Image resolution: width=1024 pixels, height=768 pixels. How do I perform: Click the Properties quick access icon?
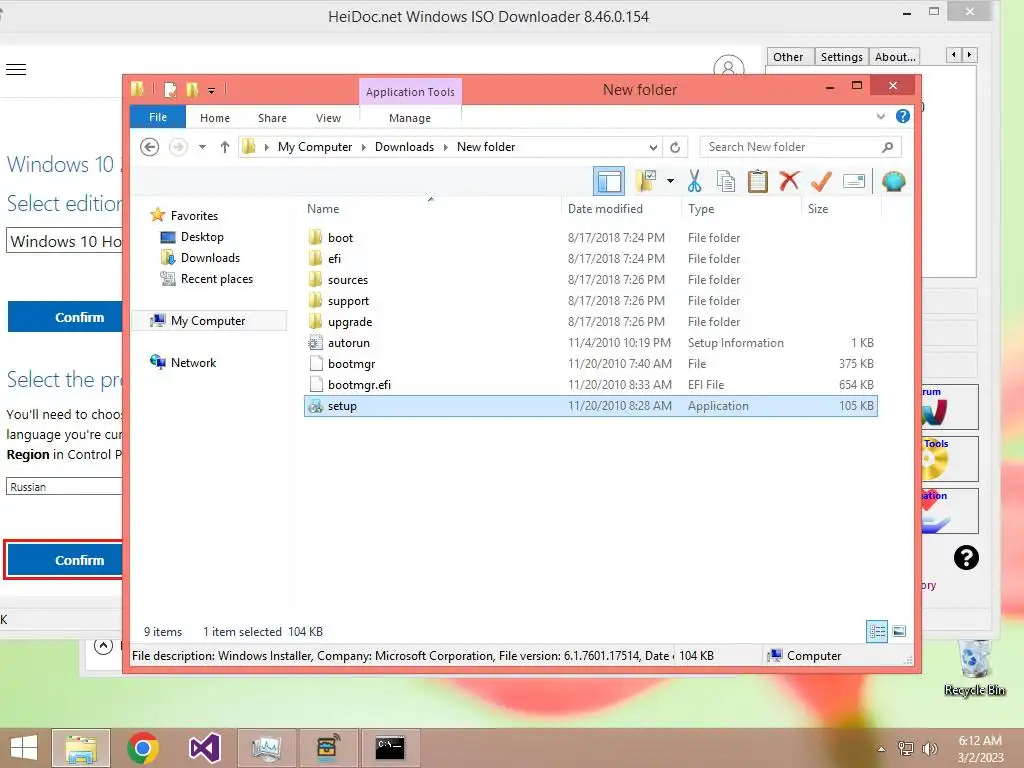(170, 89)
